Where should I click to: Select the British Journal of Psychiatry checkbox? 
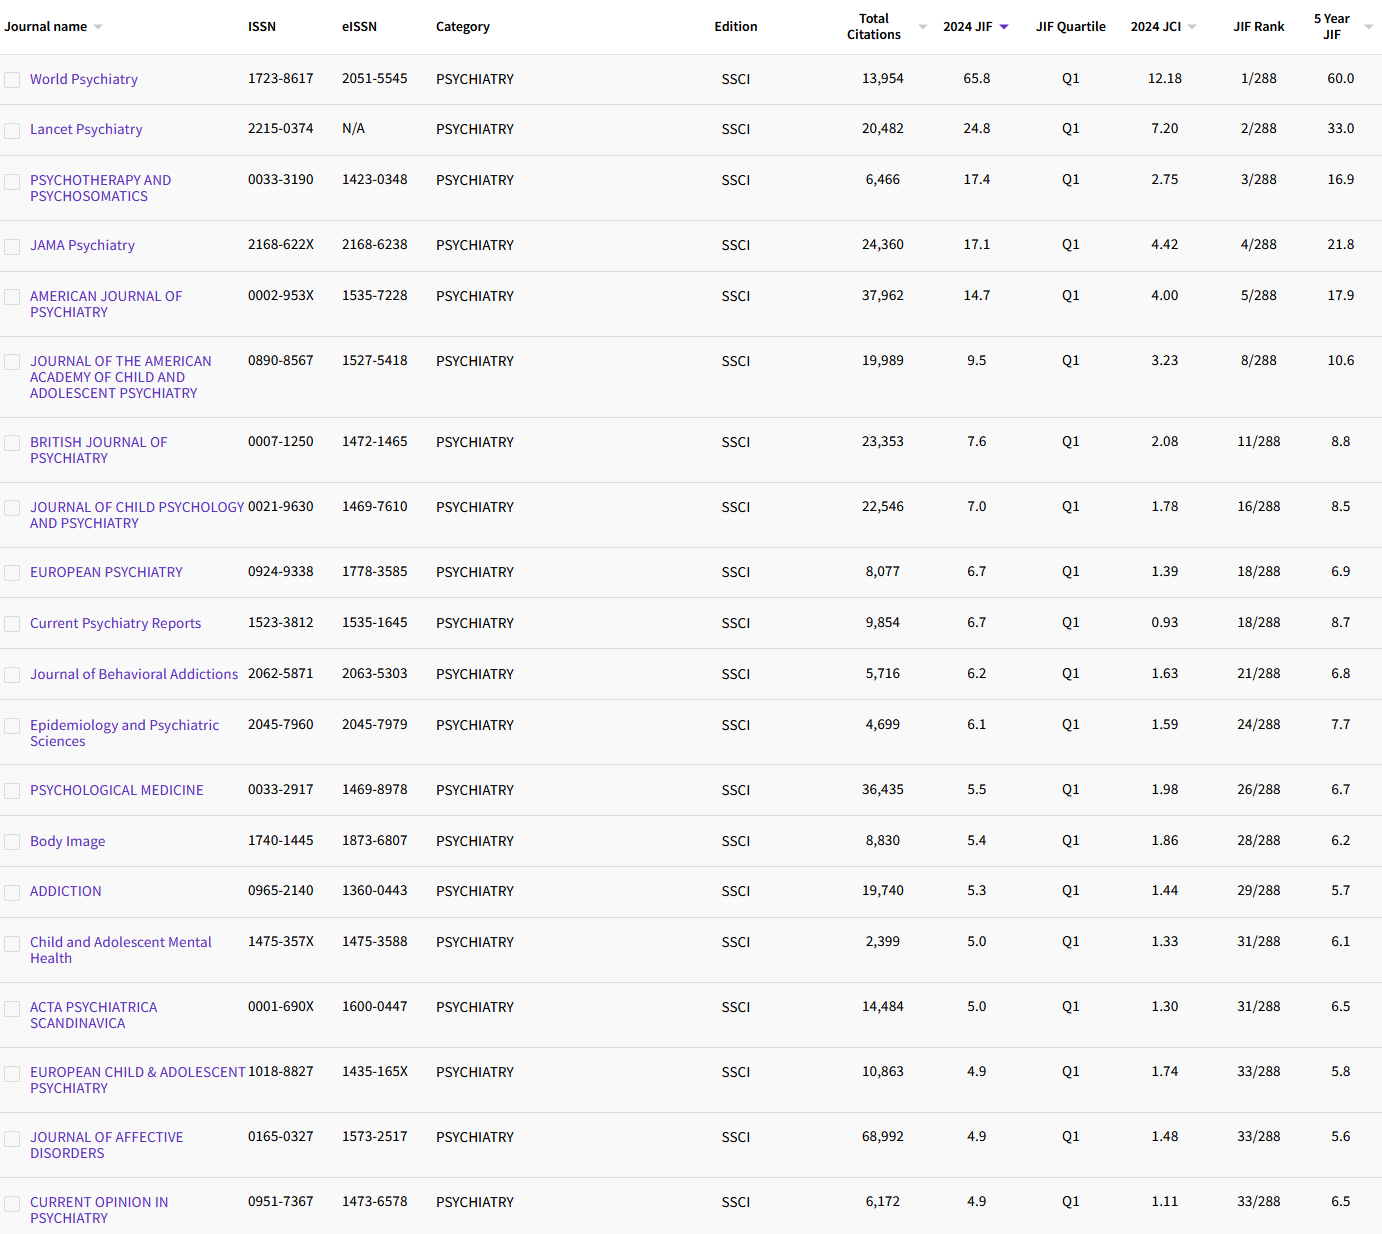point(12,443)
